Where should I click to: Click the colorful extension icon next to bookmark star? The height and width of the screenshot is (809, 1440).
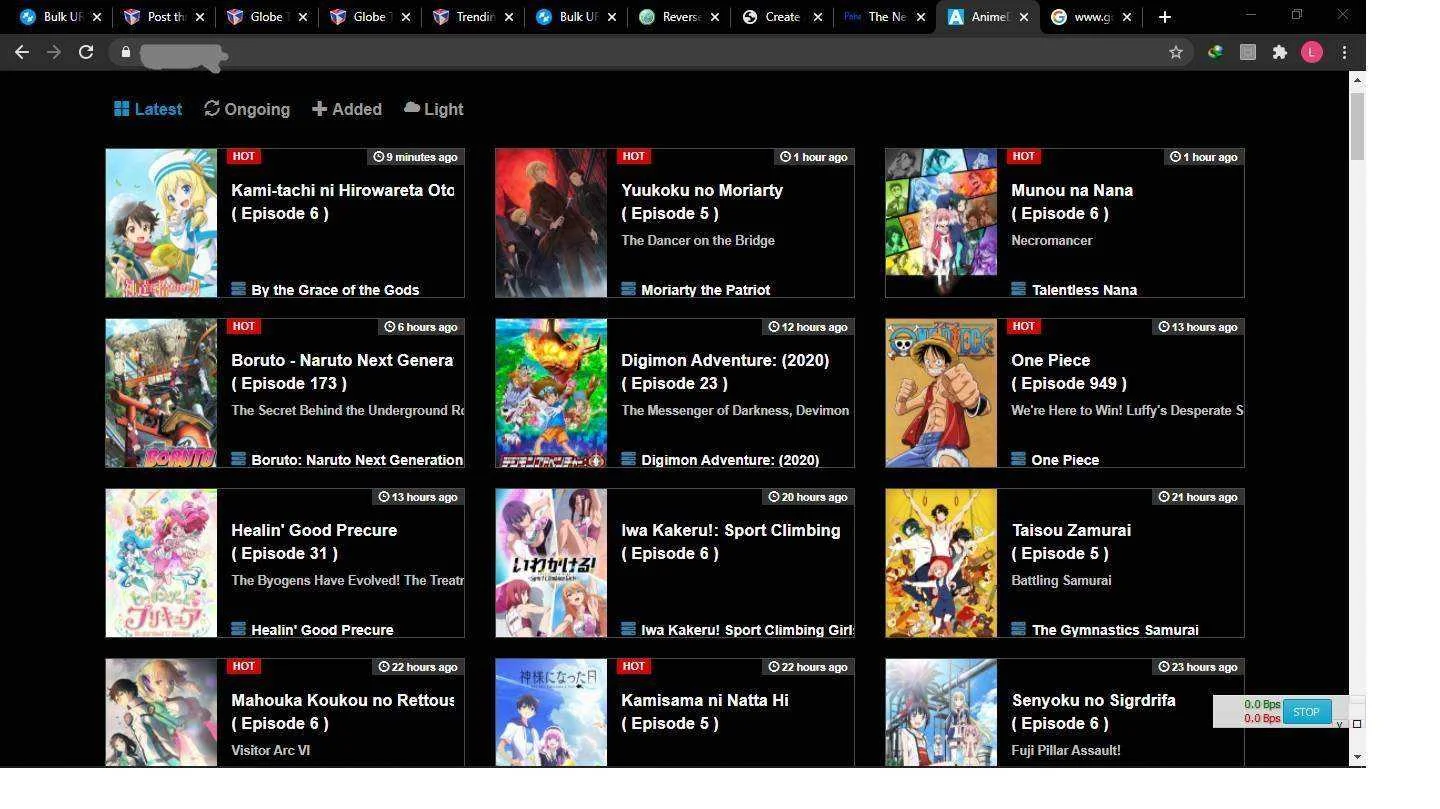[1215, 52]
